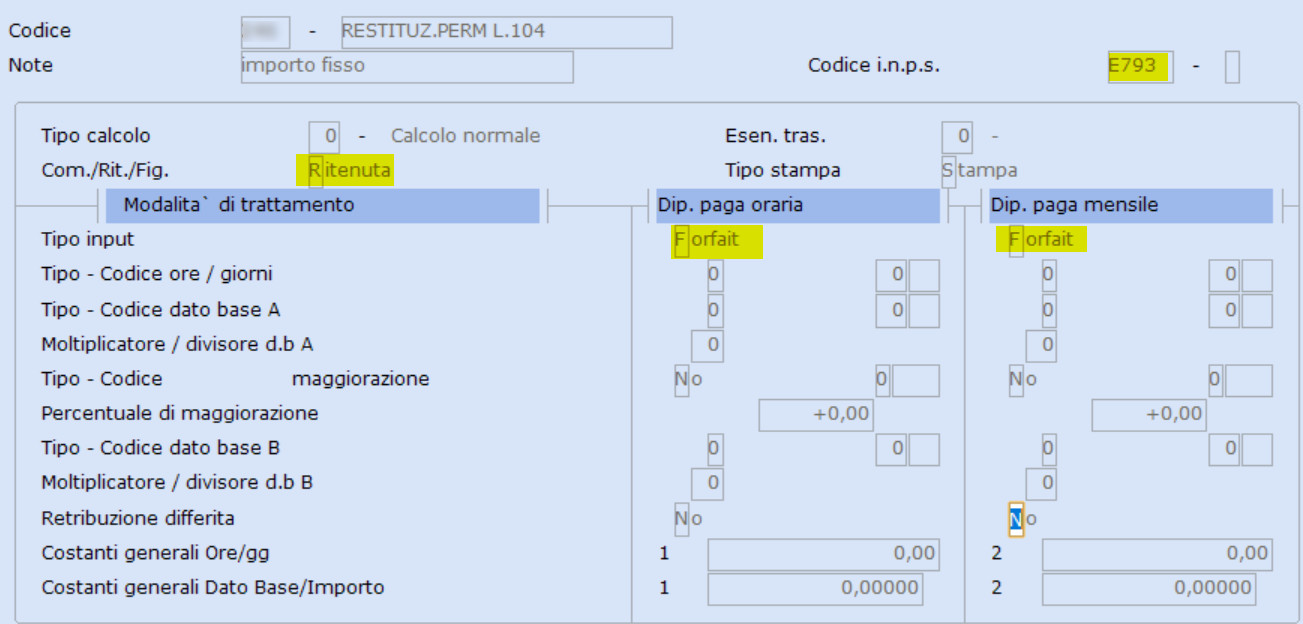This screenshot has width=1303, height=624.
Task: Click the Tipo calcolo value field
Action: pyautogui.click(x=324, y=136)
